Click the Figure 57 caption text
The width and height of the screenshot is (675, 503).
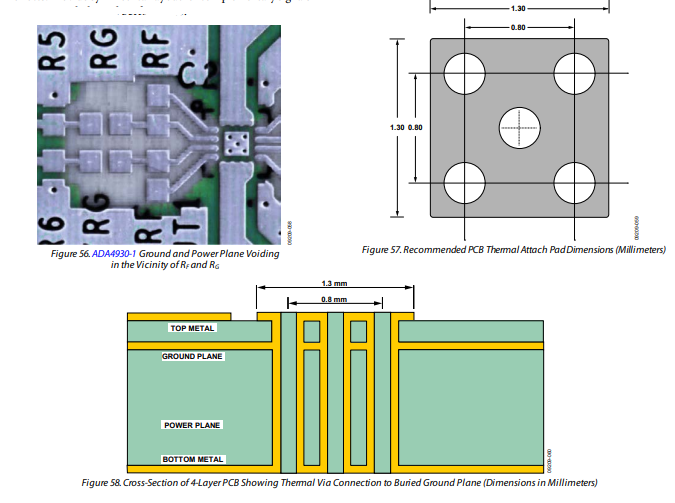pyautogui.click(x=514, y=250)
